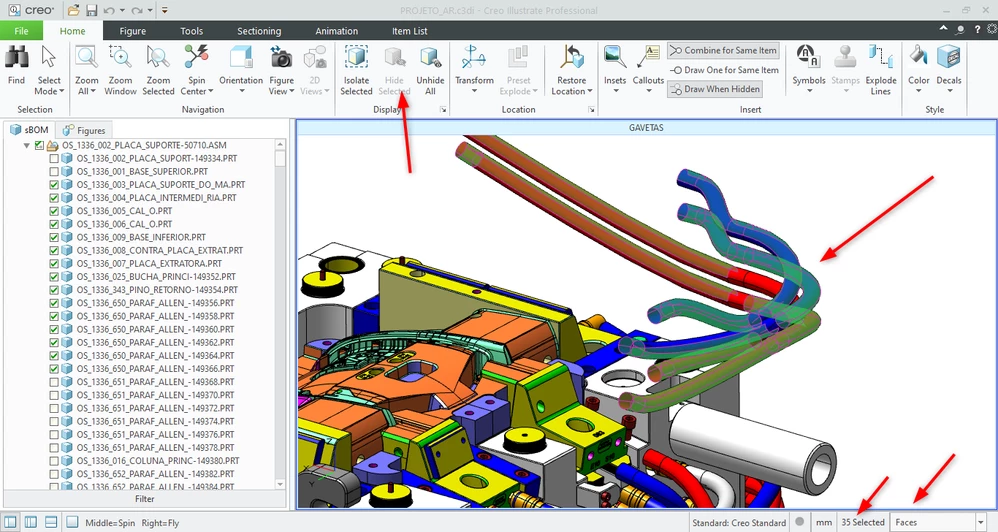Click the Save disk icon in title bar
Image resolution: width=998 pixels, height=532 pixels.
(x=91, y=10)
